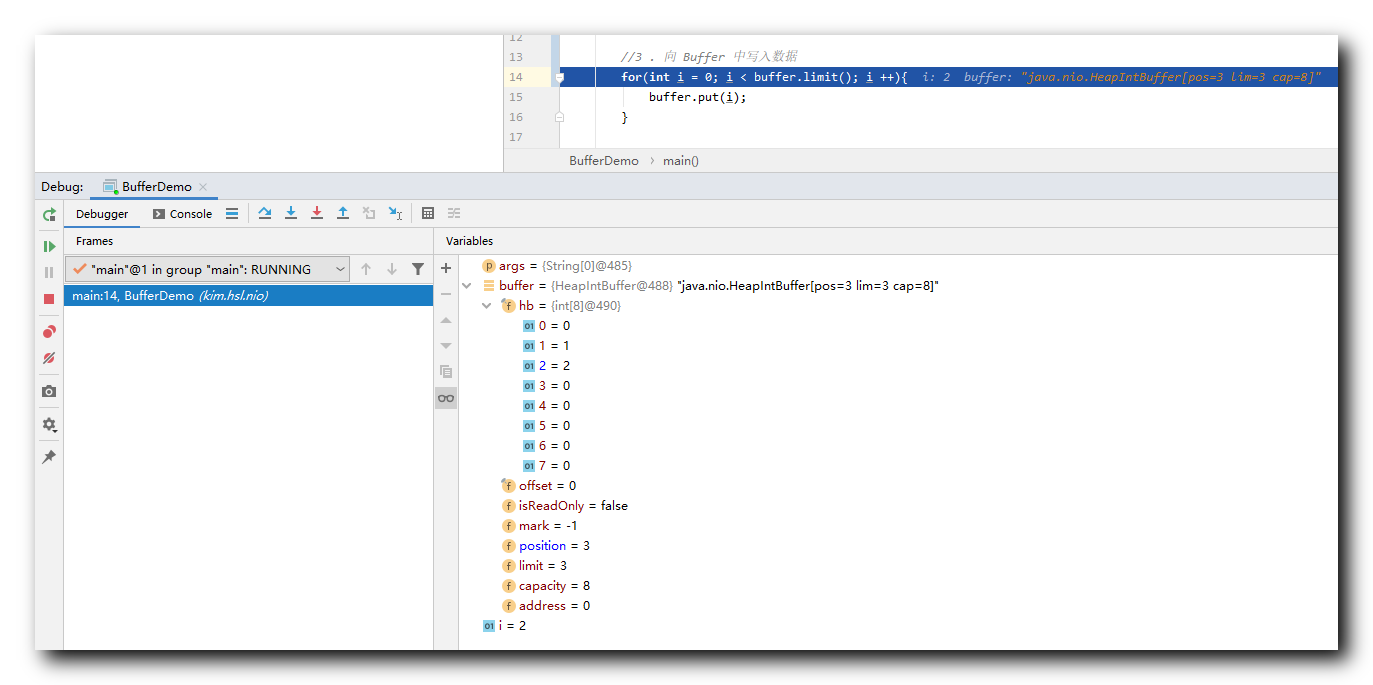
Task: Select the address = 0 field
Action: [898, 606]
